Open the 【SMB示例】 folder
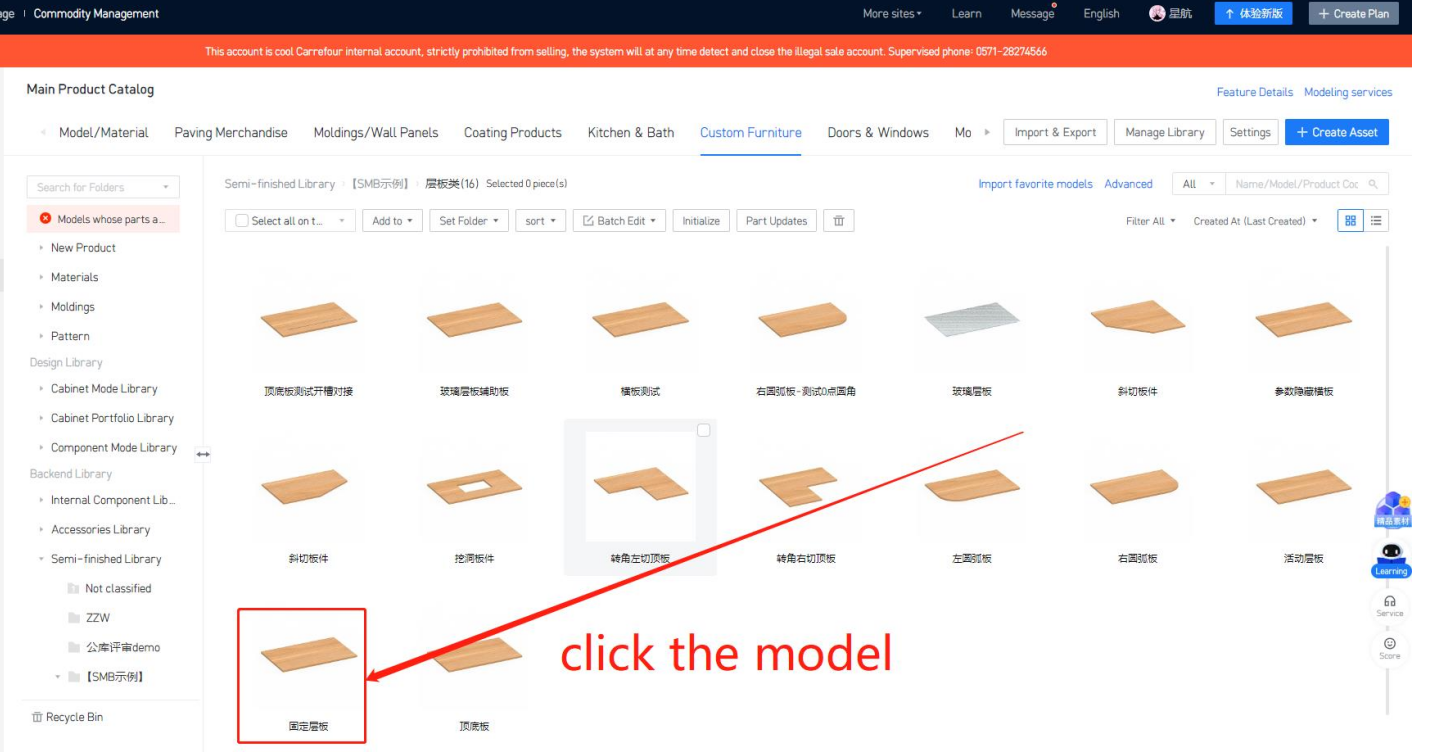 tap(106, 677)
